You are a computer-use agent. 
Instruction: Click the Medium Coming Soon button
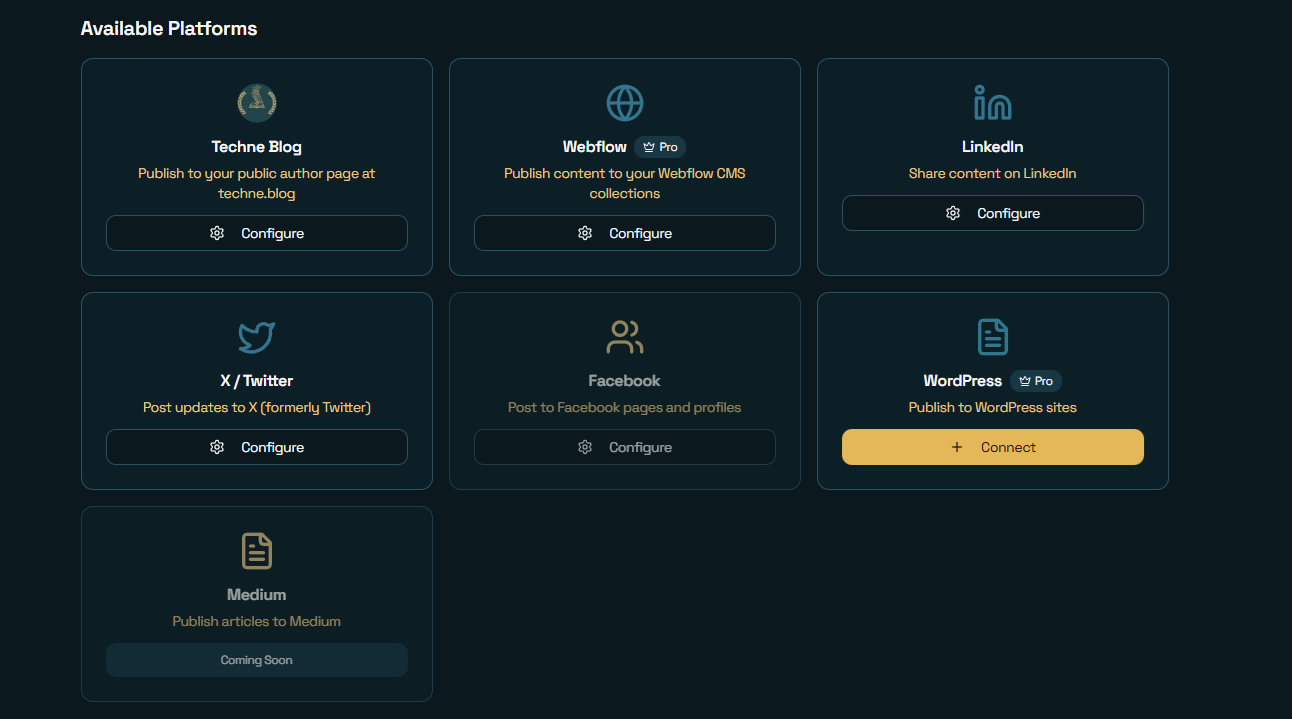coord(257,660)
